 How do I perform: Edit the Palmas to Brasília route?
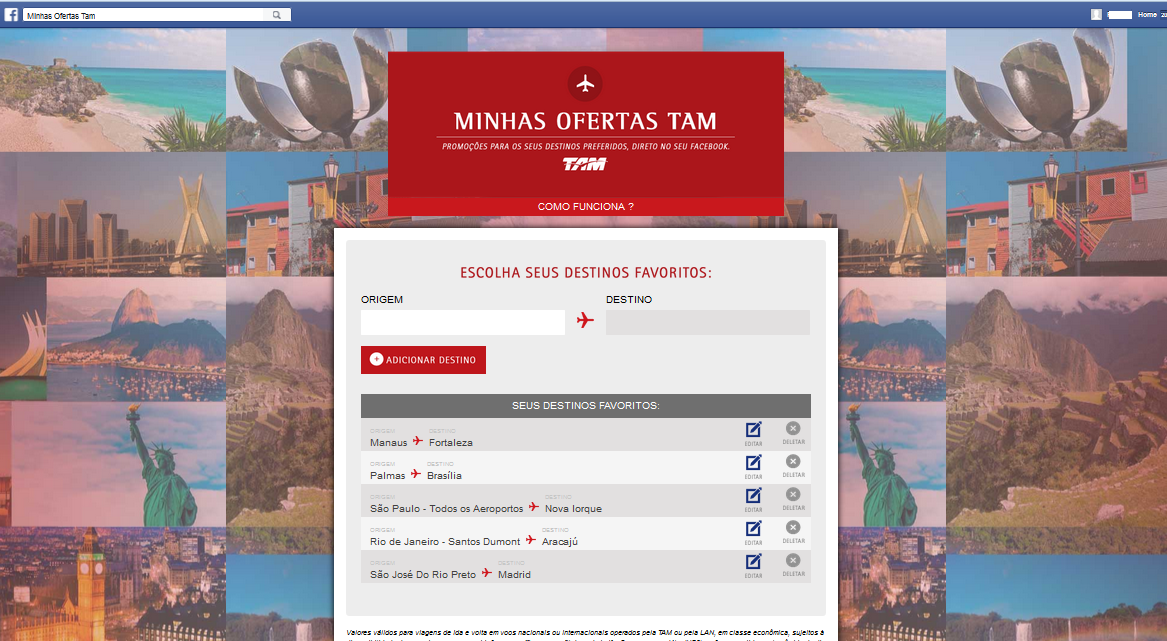tap(753, 464)
